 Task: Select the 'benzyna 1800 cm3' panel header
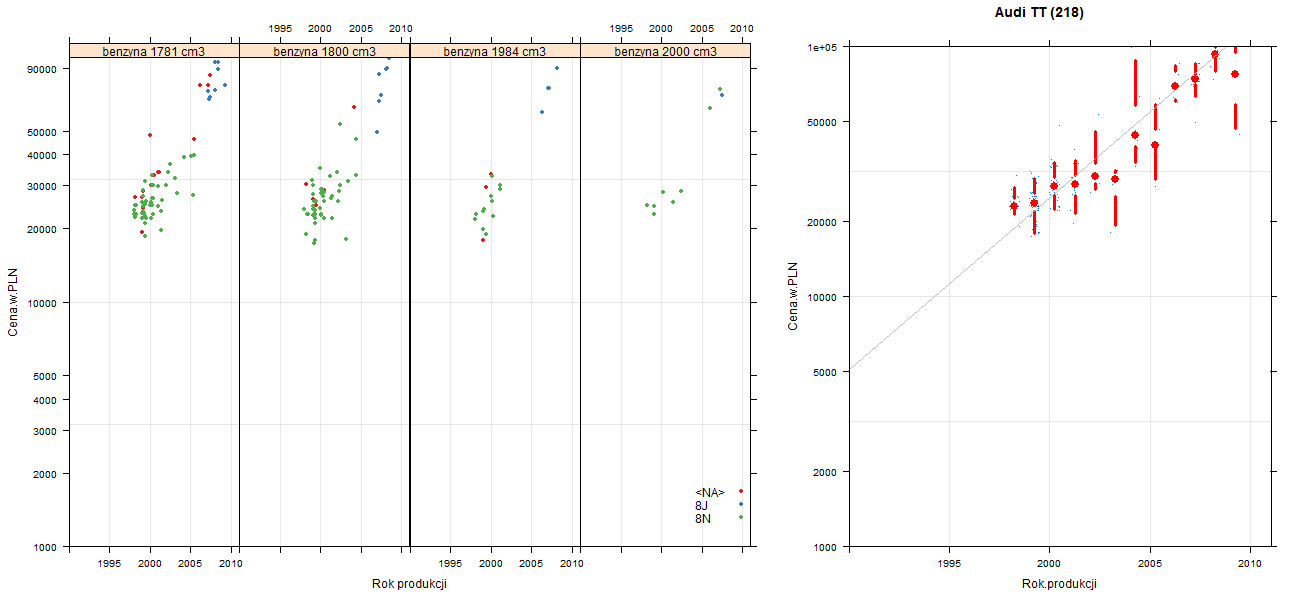coord(325,51)
